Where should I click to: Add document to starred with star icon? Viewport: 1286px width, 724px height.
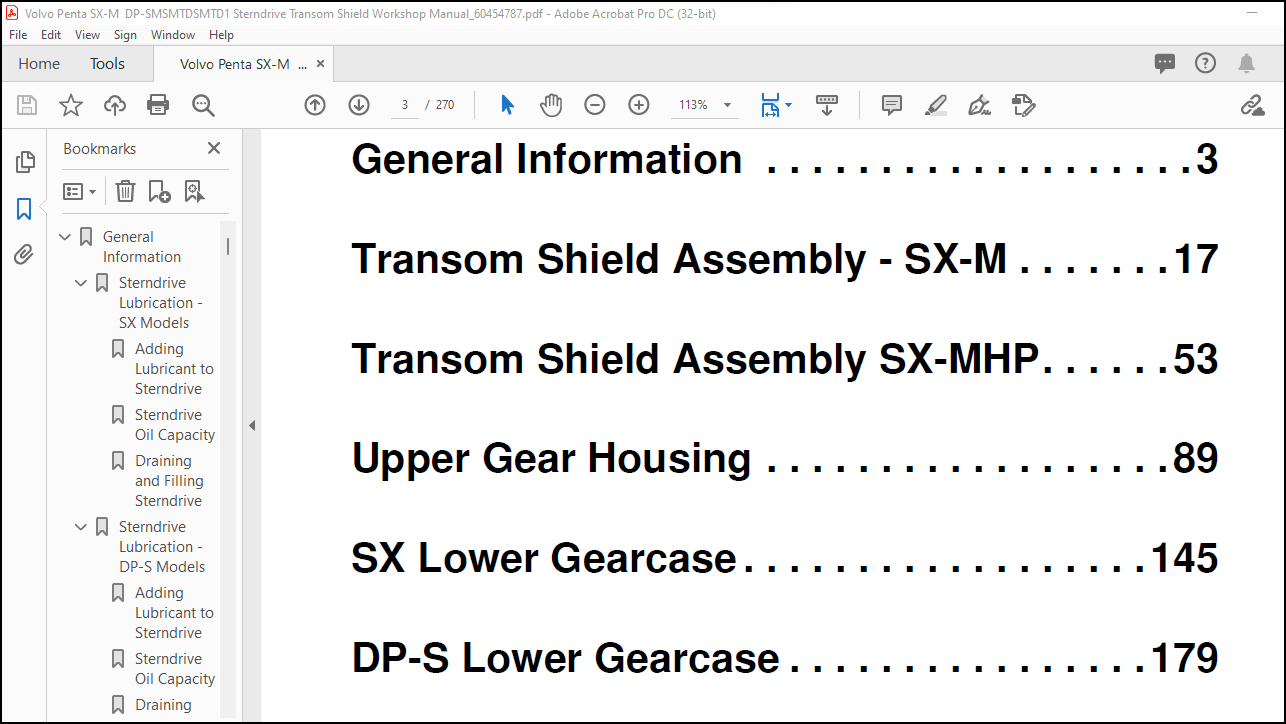pyautogui.click(x=71, y=105)
